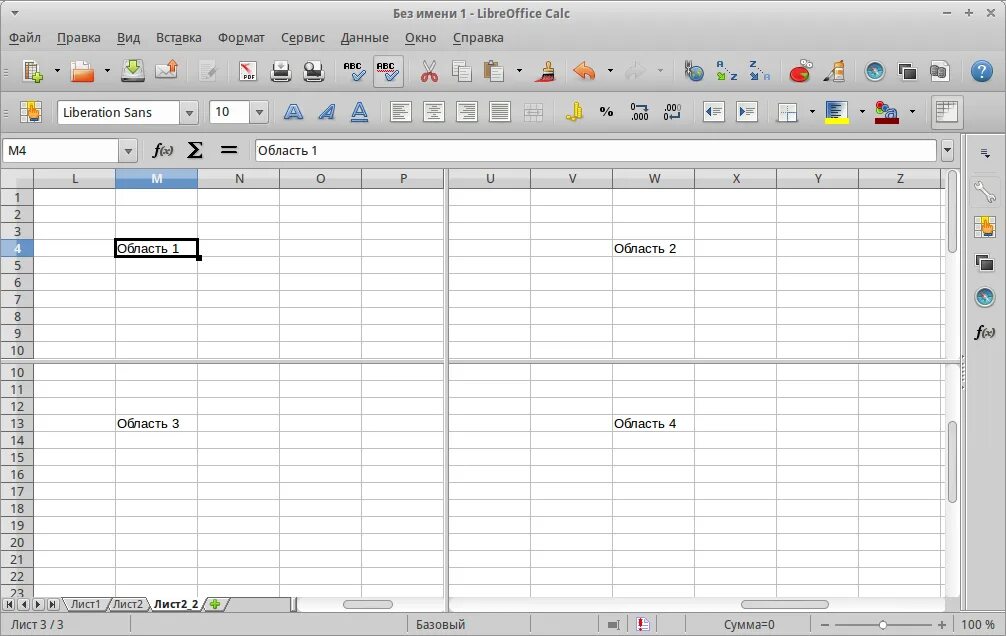Expand the formula input line
The height and width of the screenshot is (636, 1006).
pyautogui.click(x=948, y=151)
